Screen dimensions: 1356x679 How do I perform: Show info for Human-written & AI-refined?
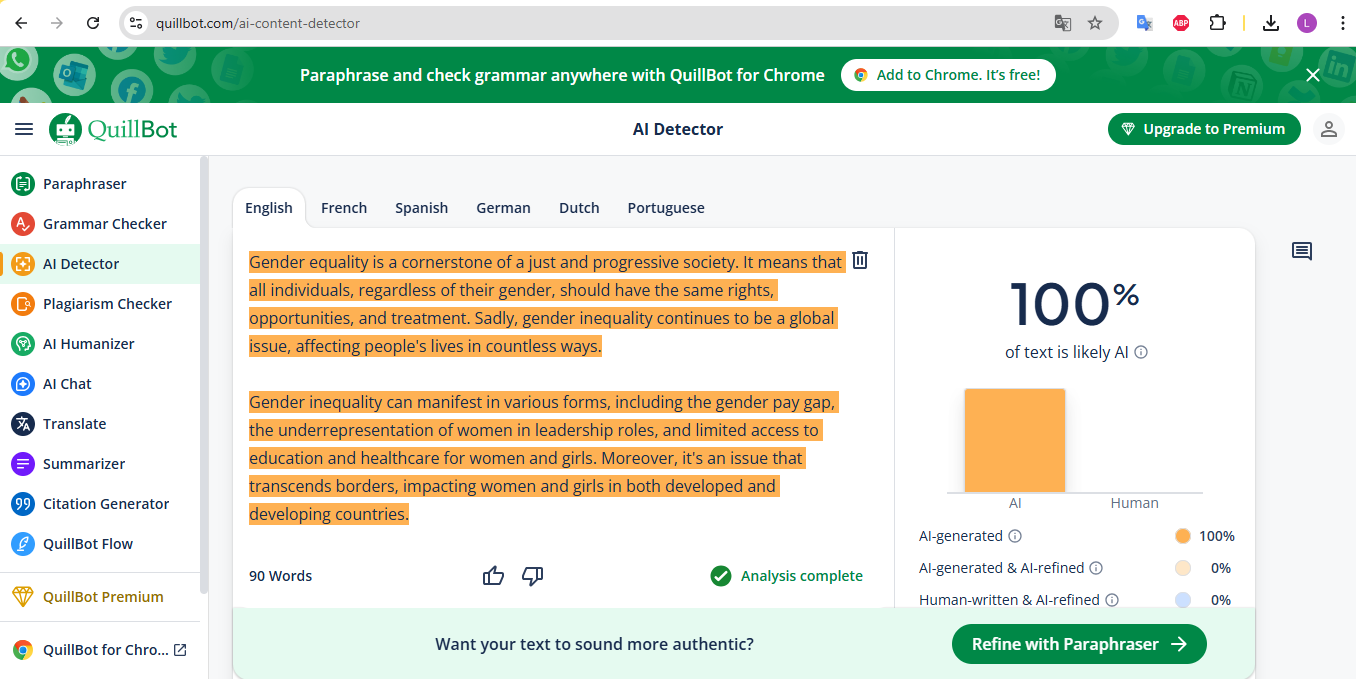(x=1111, y=600)
